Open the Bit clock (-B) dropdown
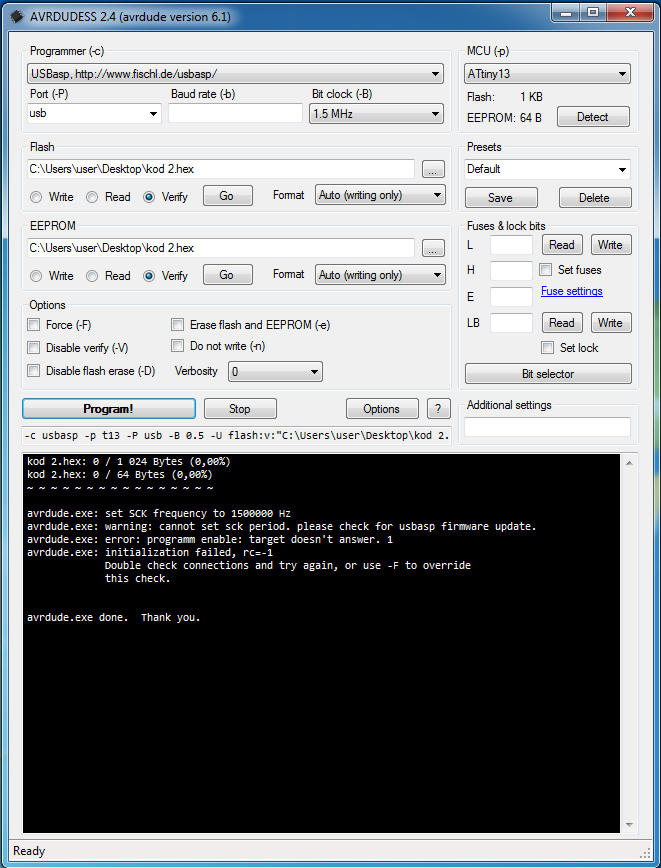This screenshot has height=868, width=661. (x=376, y=114)
